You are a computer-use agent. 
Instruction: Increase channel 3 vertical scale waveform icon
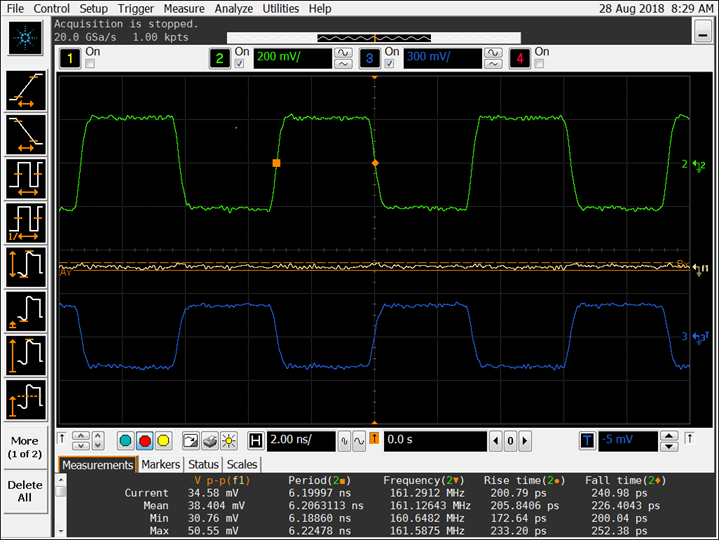pyautogui.click(x=493, y=53)
